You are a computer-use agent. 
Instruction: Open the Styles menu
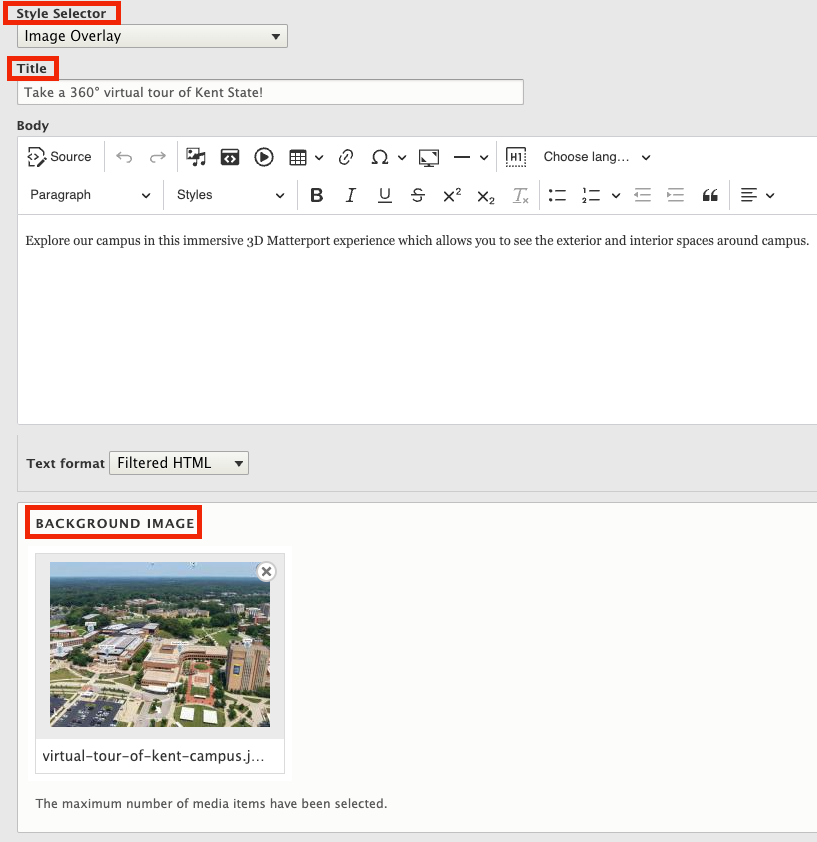[230, 195]
